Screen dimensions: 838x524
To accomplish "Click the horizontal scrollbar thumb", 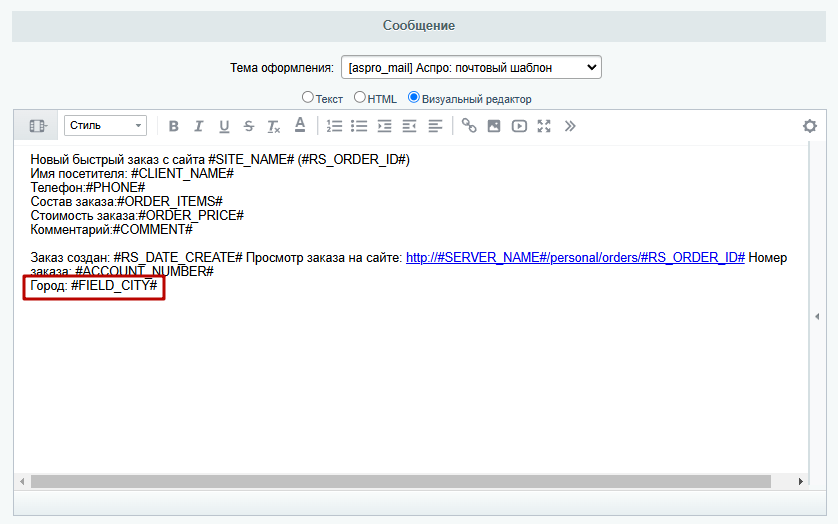I will 401,481.
